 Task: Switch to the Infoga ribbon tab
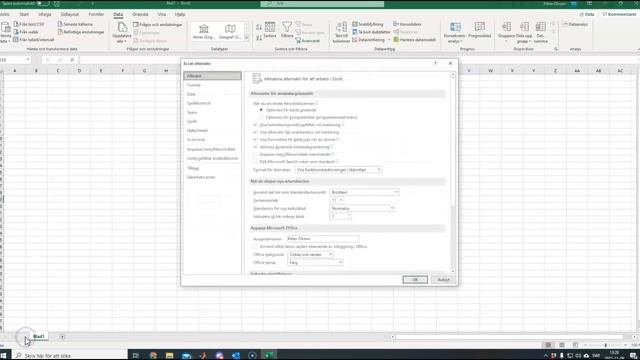pos(44,14)
